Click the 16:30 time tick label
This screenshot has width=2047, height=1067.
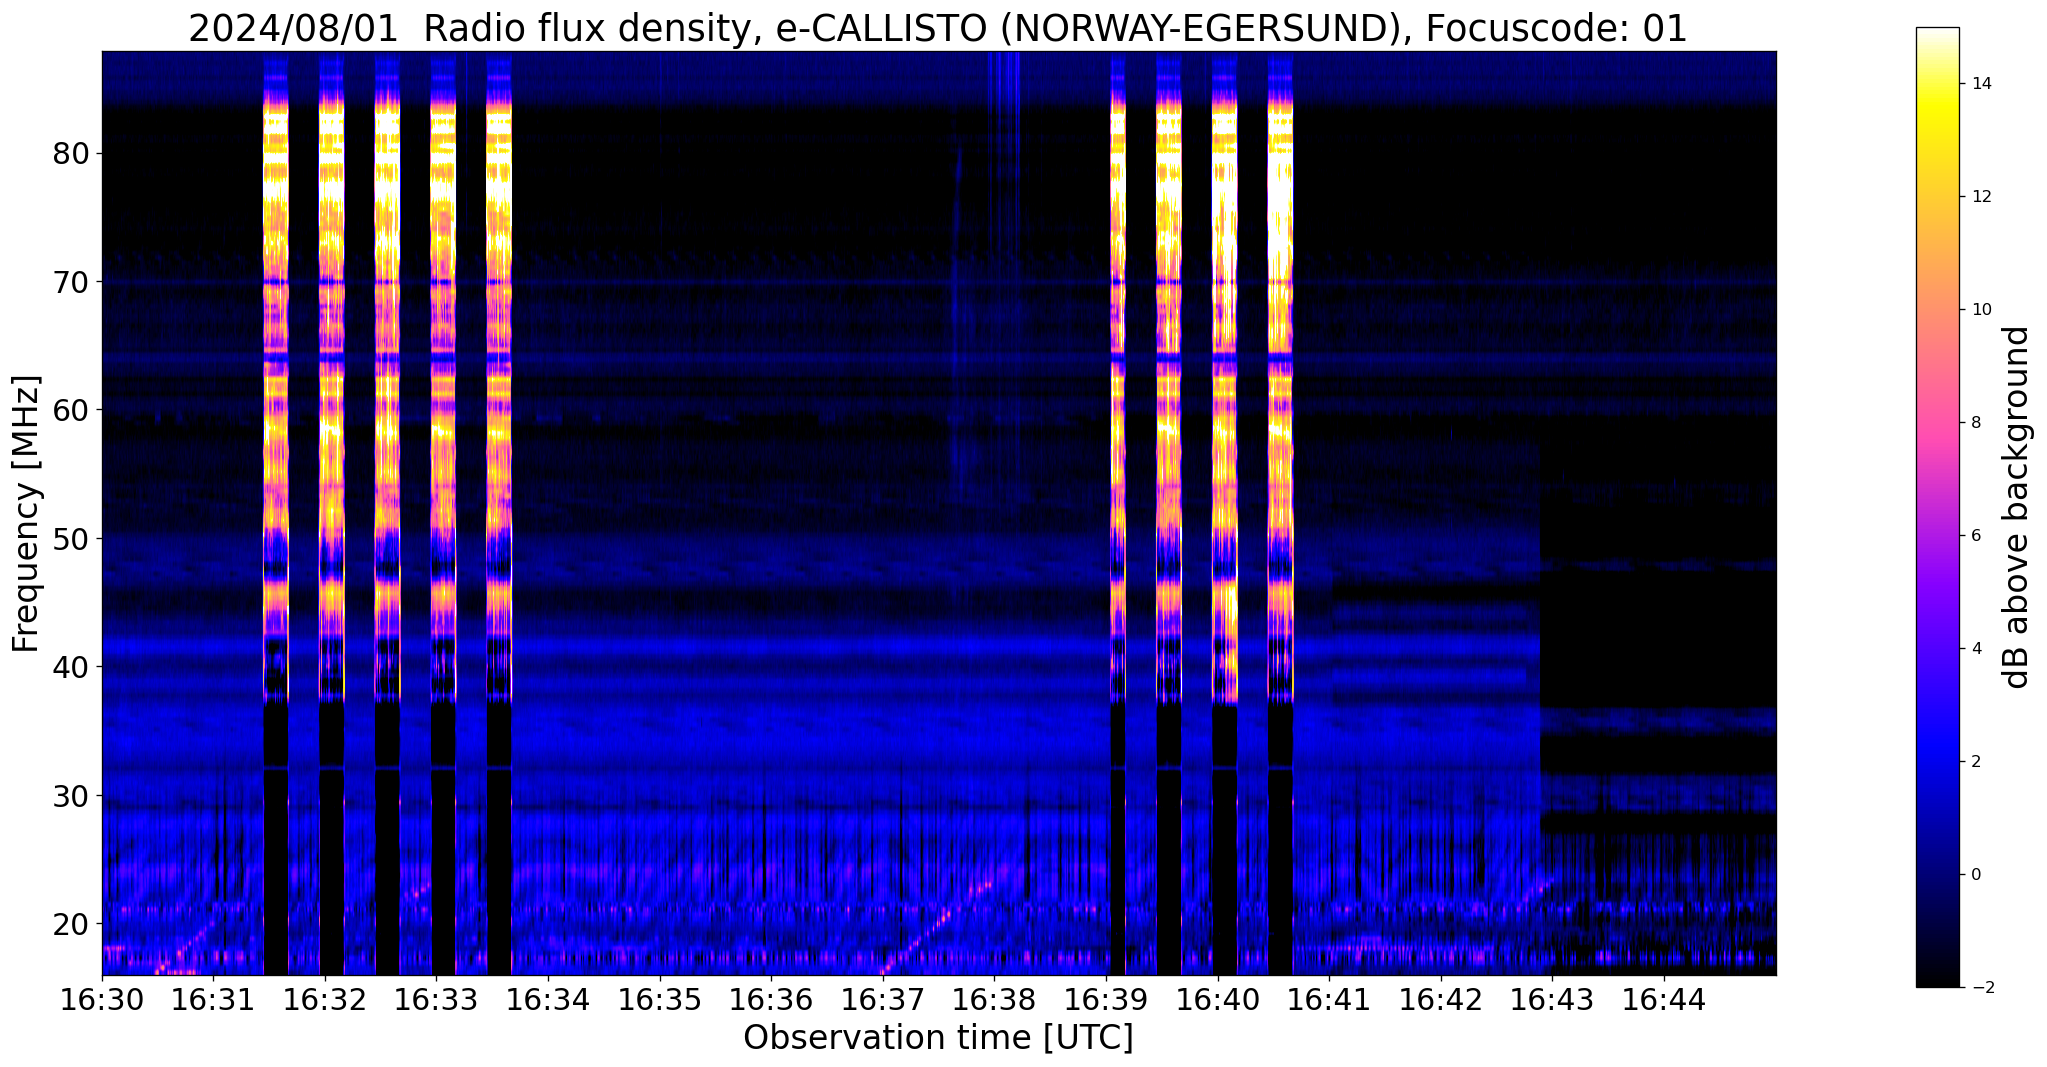tap(102, 999)
